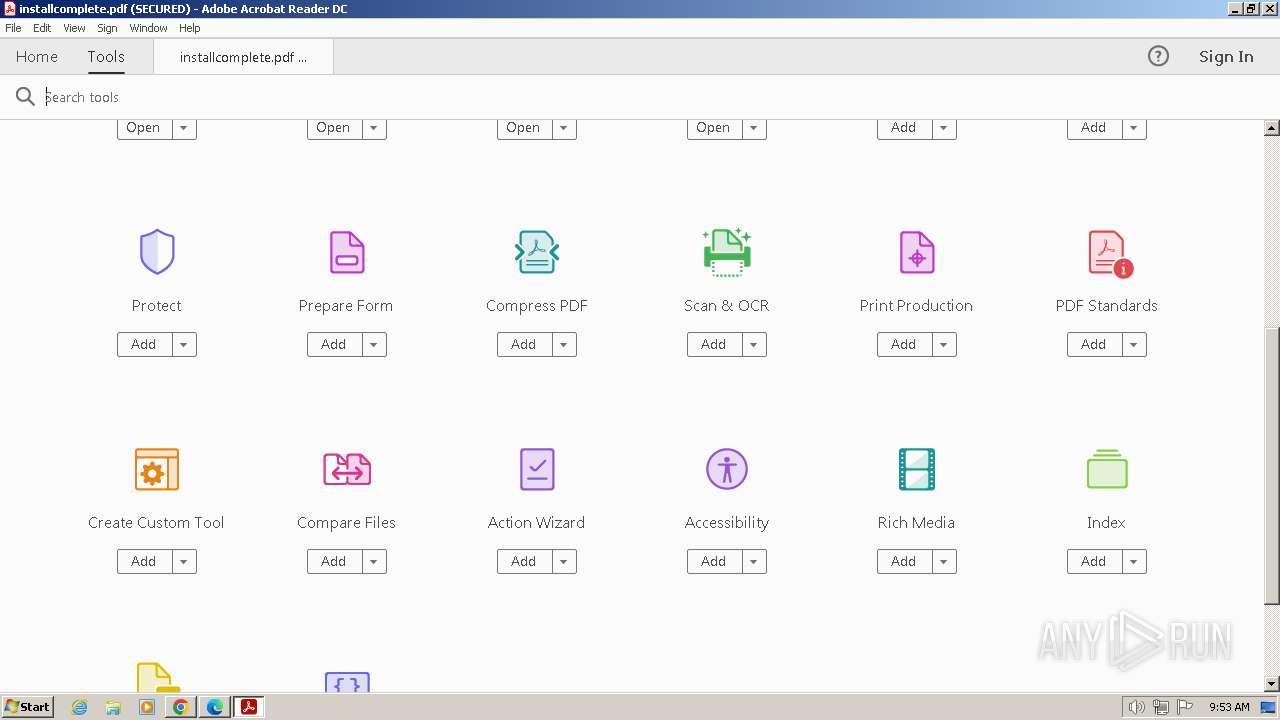This screenshot has width=1280, height=720.
Task: Open dropdown arrow for Compress PDF Add
Action: click(x=564, y=344)
